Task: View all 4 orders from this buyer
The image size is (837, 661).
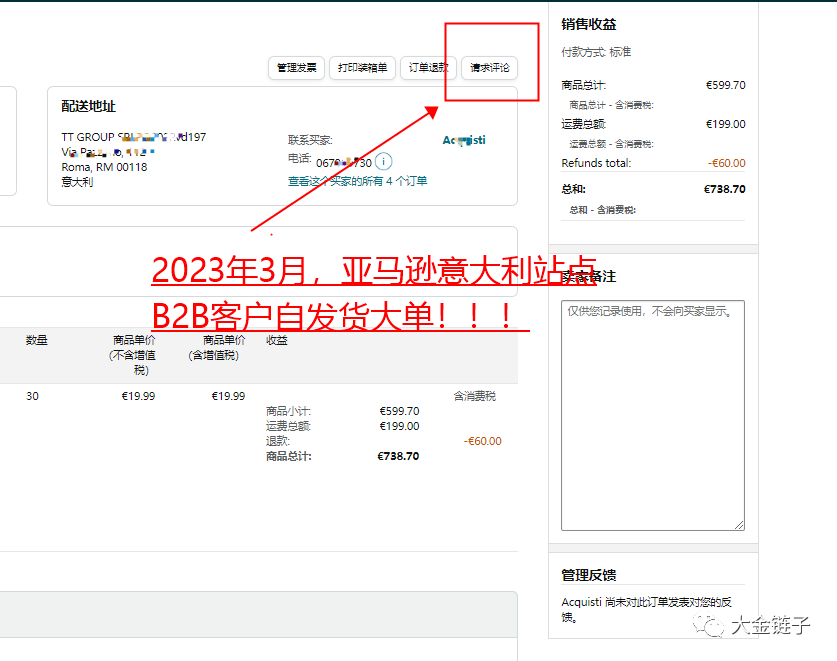Action: pos(358,181)
